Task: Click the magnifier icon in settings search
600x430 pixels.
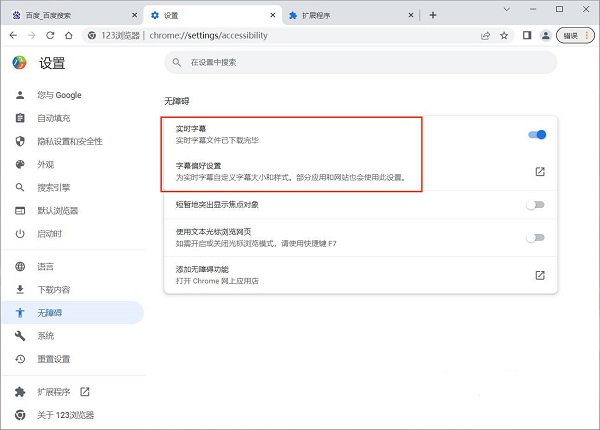Action: [x=176, y=62]
